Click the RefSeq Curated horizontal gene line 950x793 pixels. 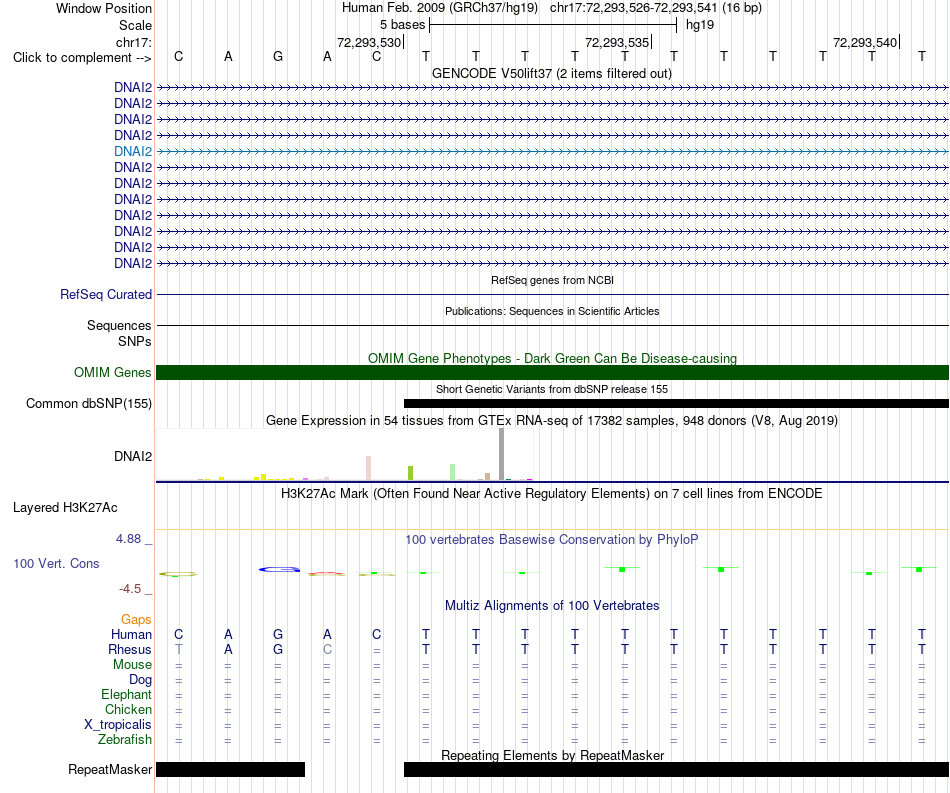pos(552,294)
